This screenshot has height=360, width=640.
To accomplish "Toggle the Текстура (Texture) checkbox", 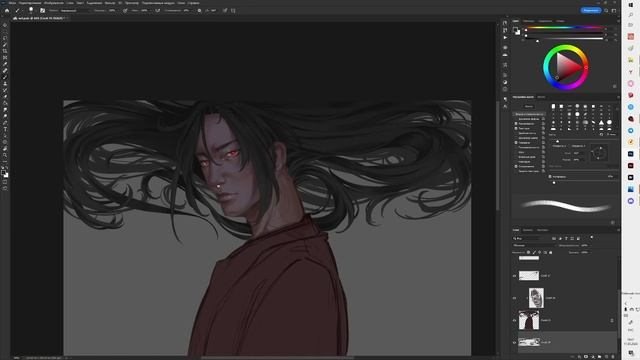I will pos(516,128).
